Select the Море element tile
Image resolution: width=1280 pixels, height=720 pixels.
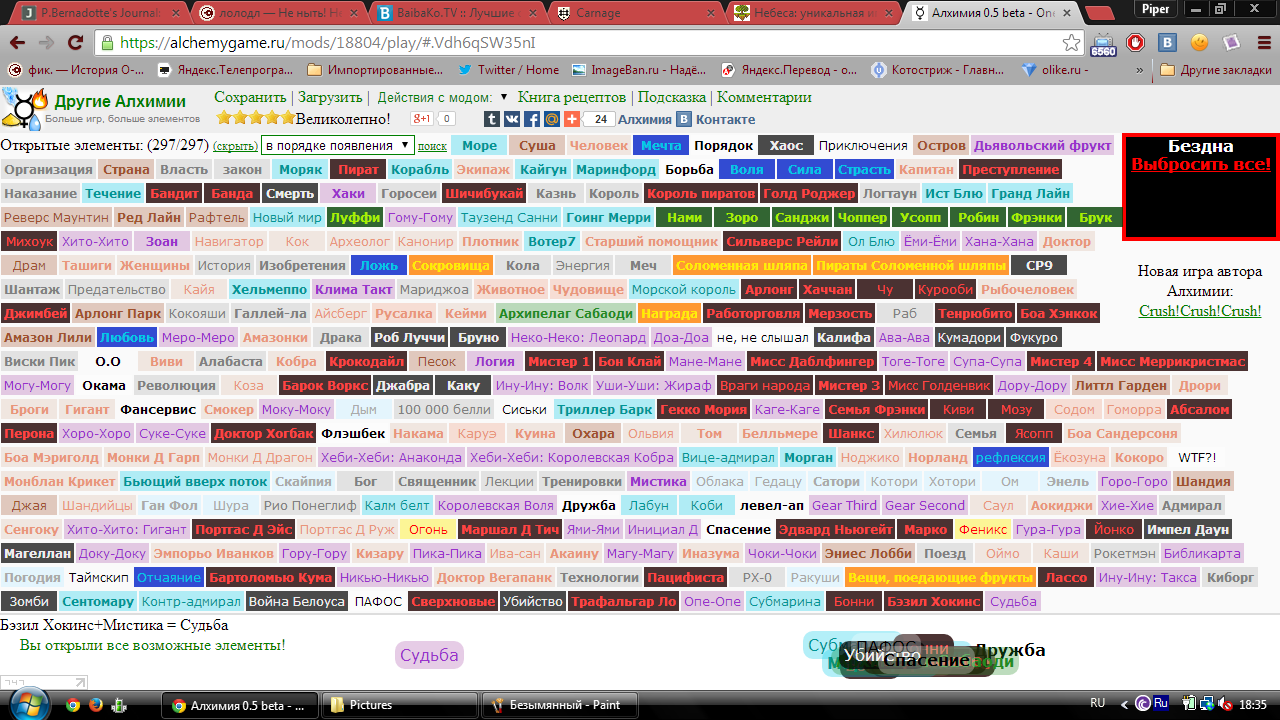tap(480, 145)
